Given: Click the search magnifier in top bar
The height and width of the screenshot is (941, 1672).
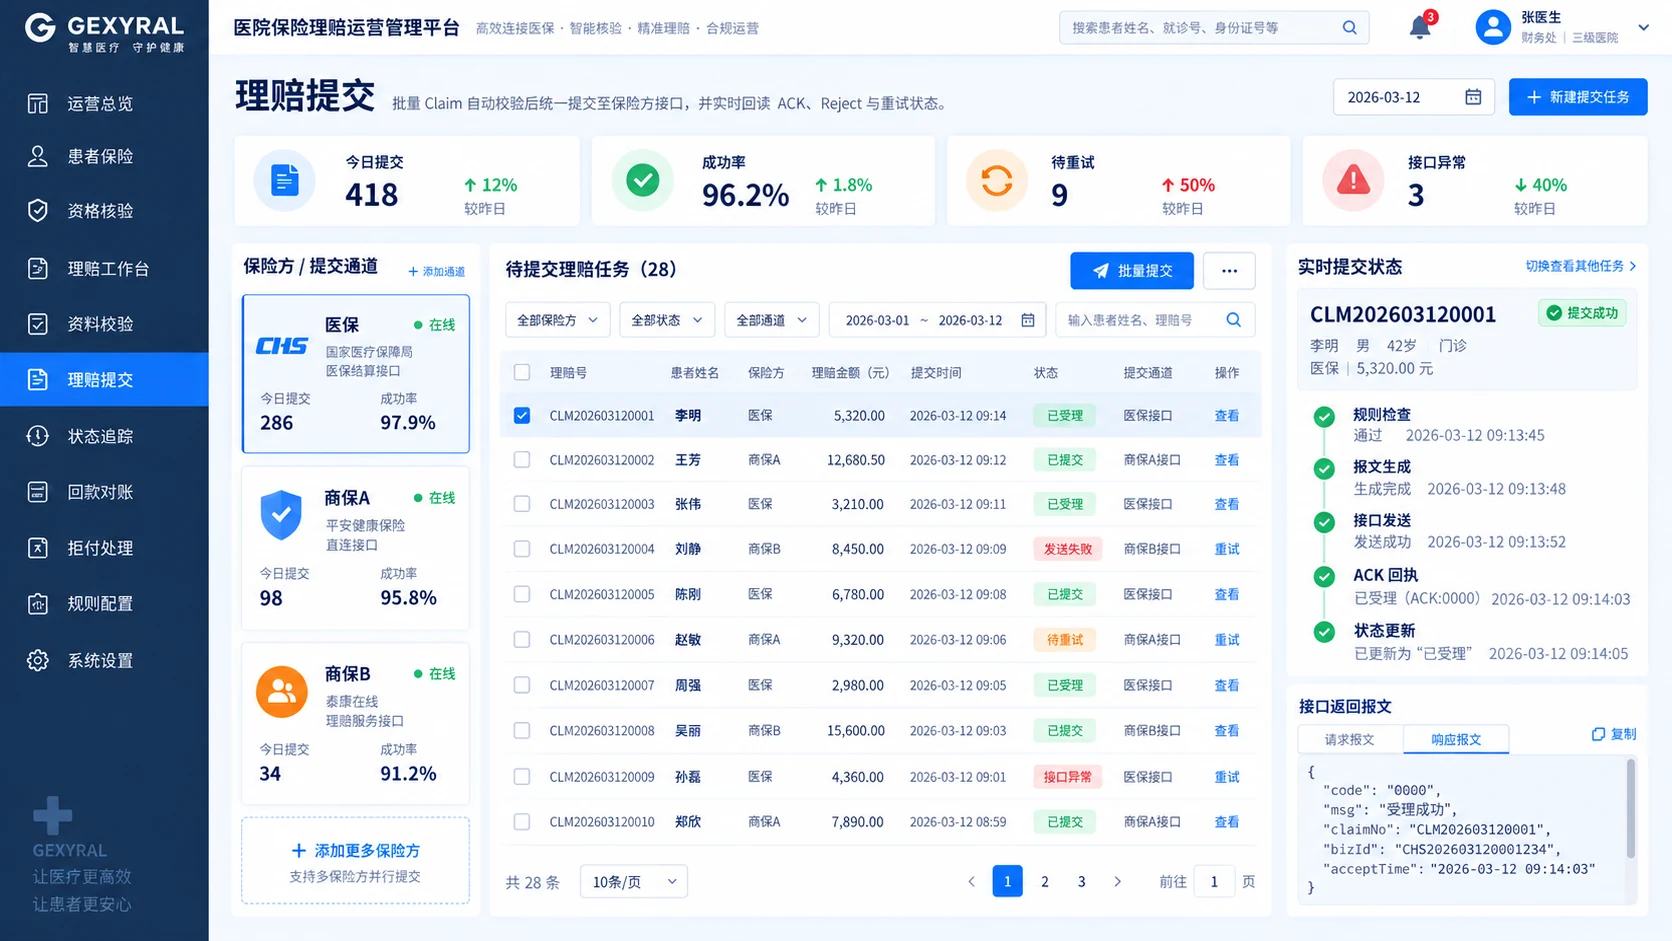Looking at the screenshot, I should pos(1349,28).
